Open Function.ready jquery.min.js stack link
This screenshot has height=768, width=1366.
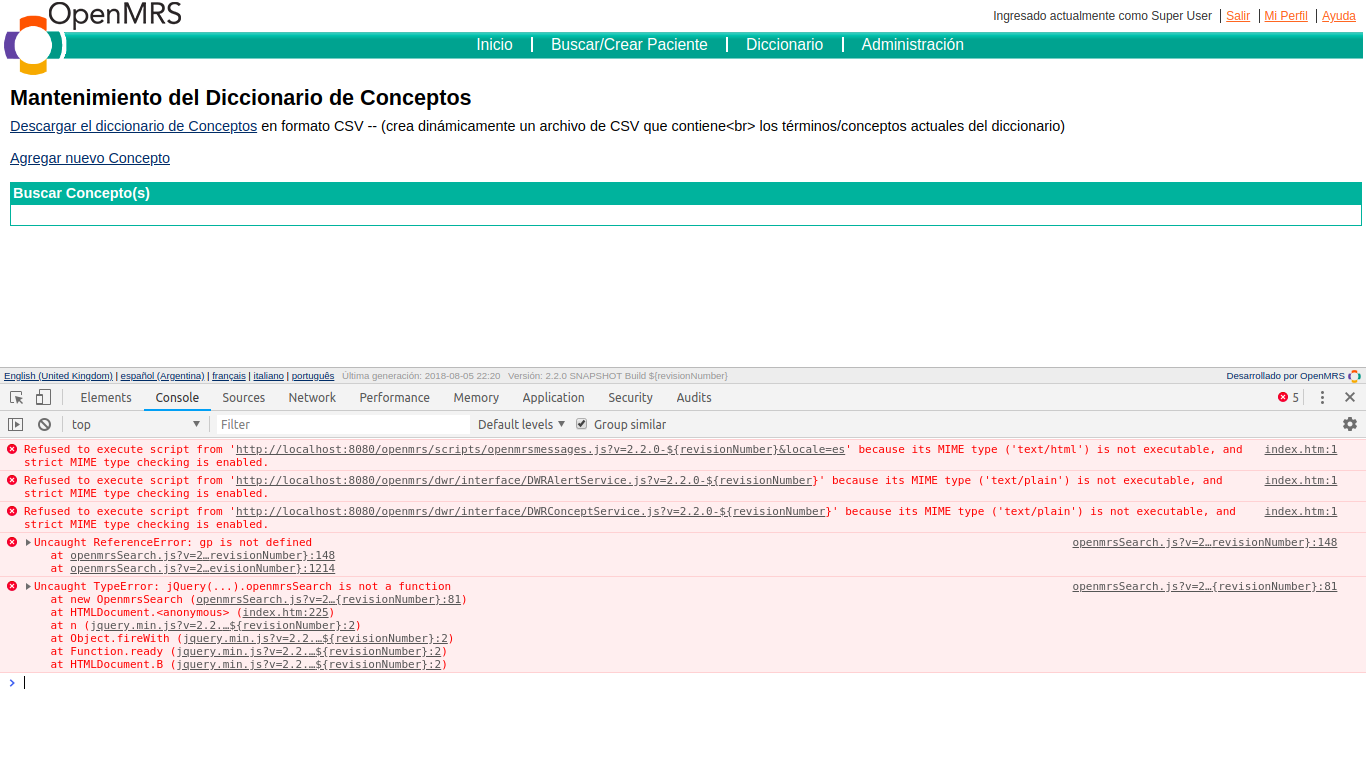tap(308, 651)
